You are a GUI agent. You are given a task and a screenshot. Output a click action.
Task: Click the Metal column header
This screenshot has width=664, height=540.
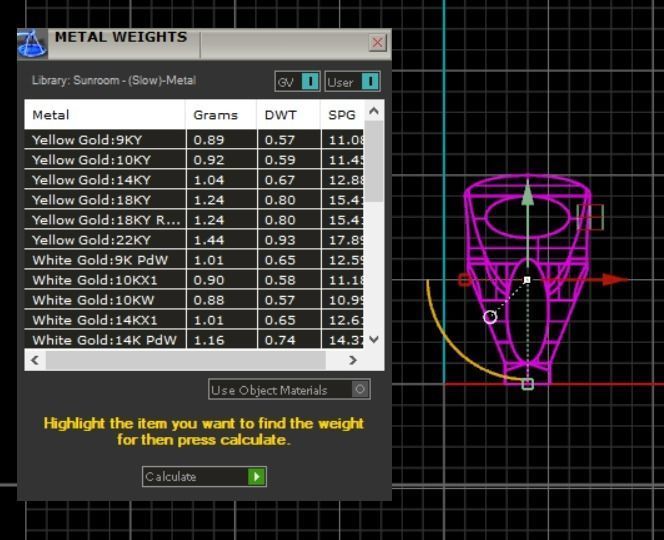coord(105,115)
